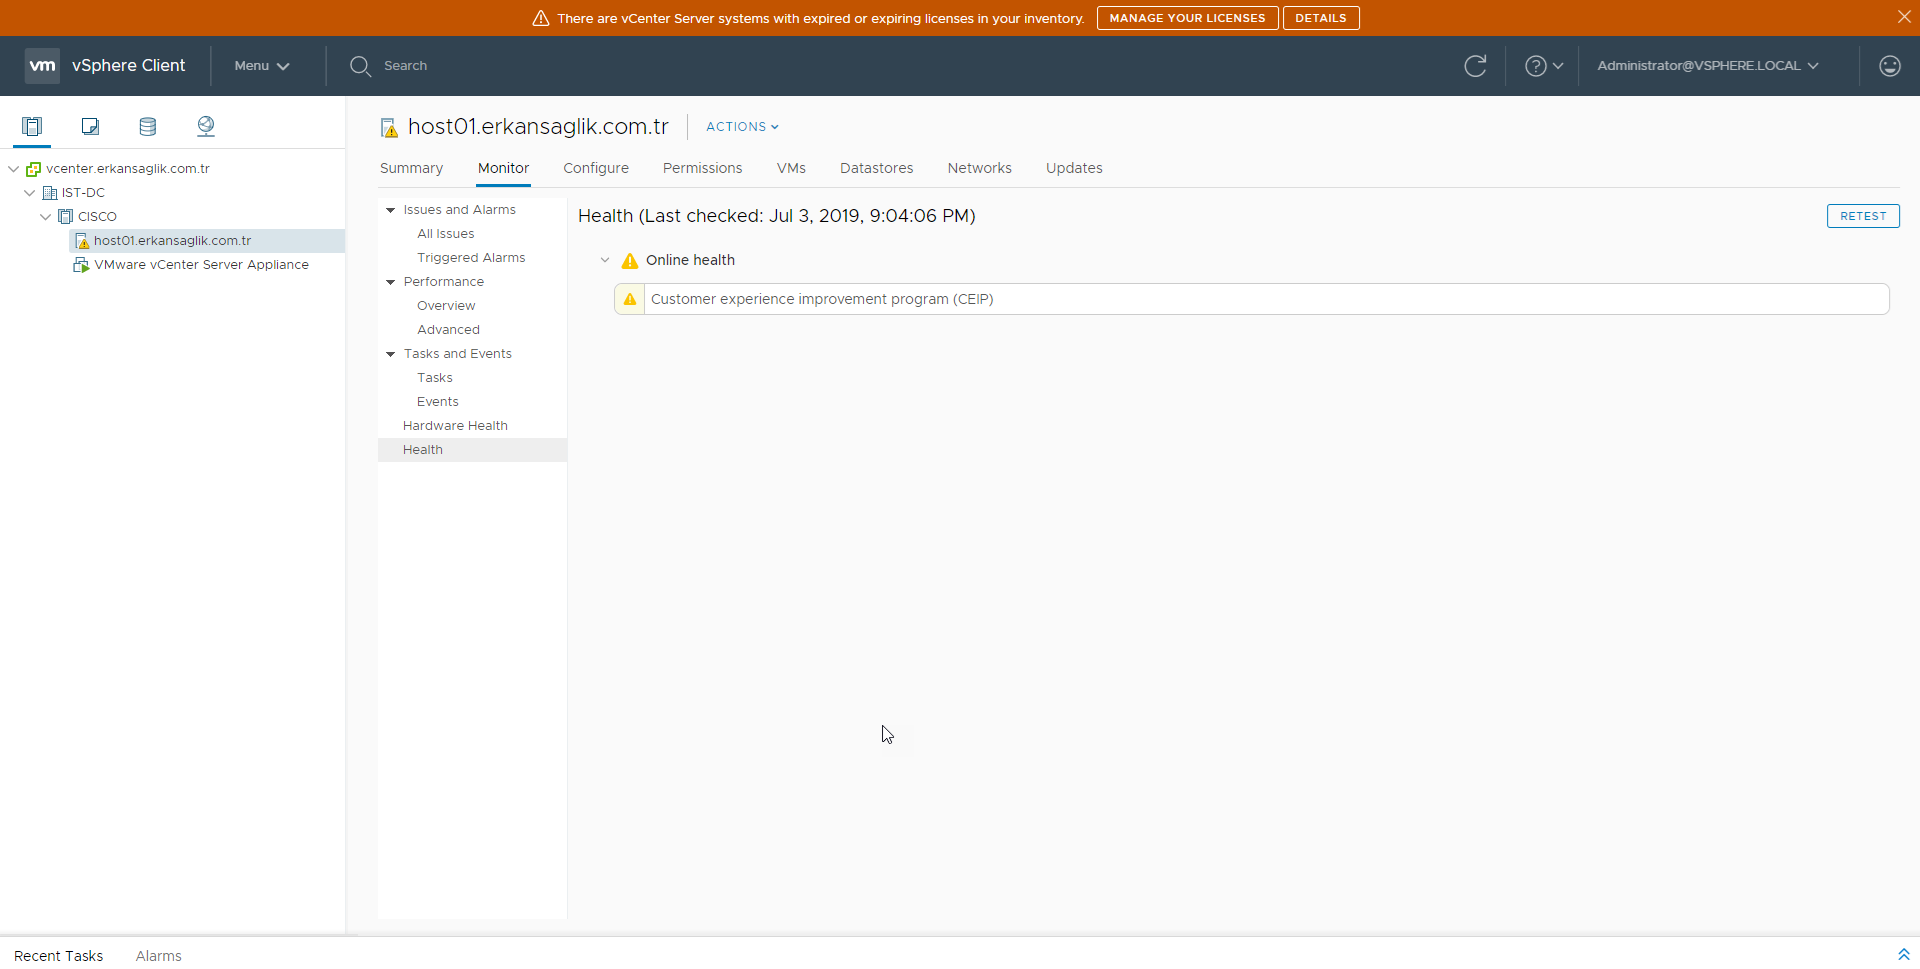Open the help question mark menu
1920x969 pixels.
click(x=1543, y=66)
